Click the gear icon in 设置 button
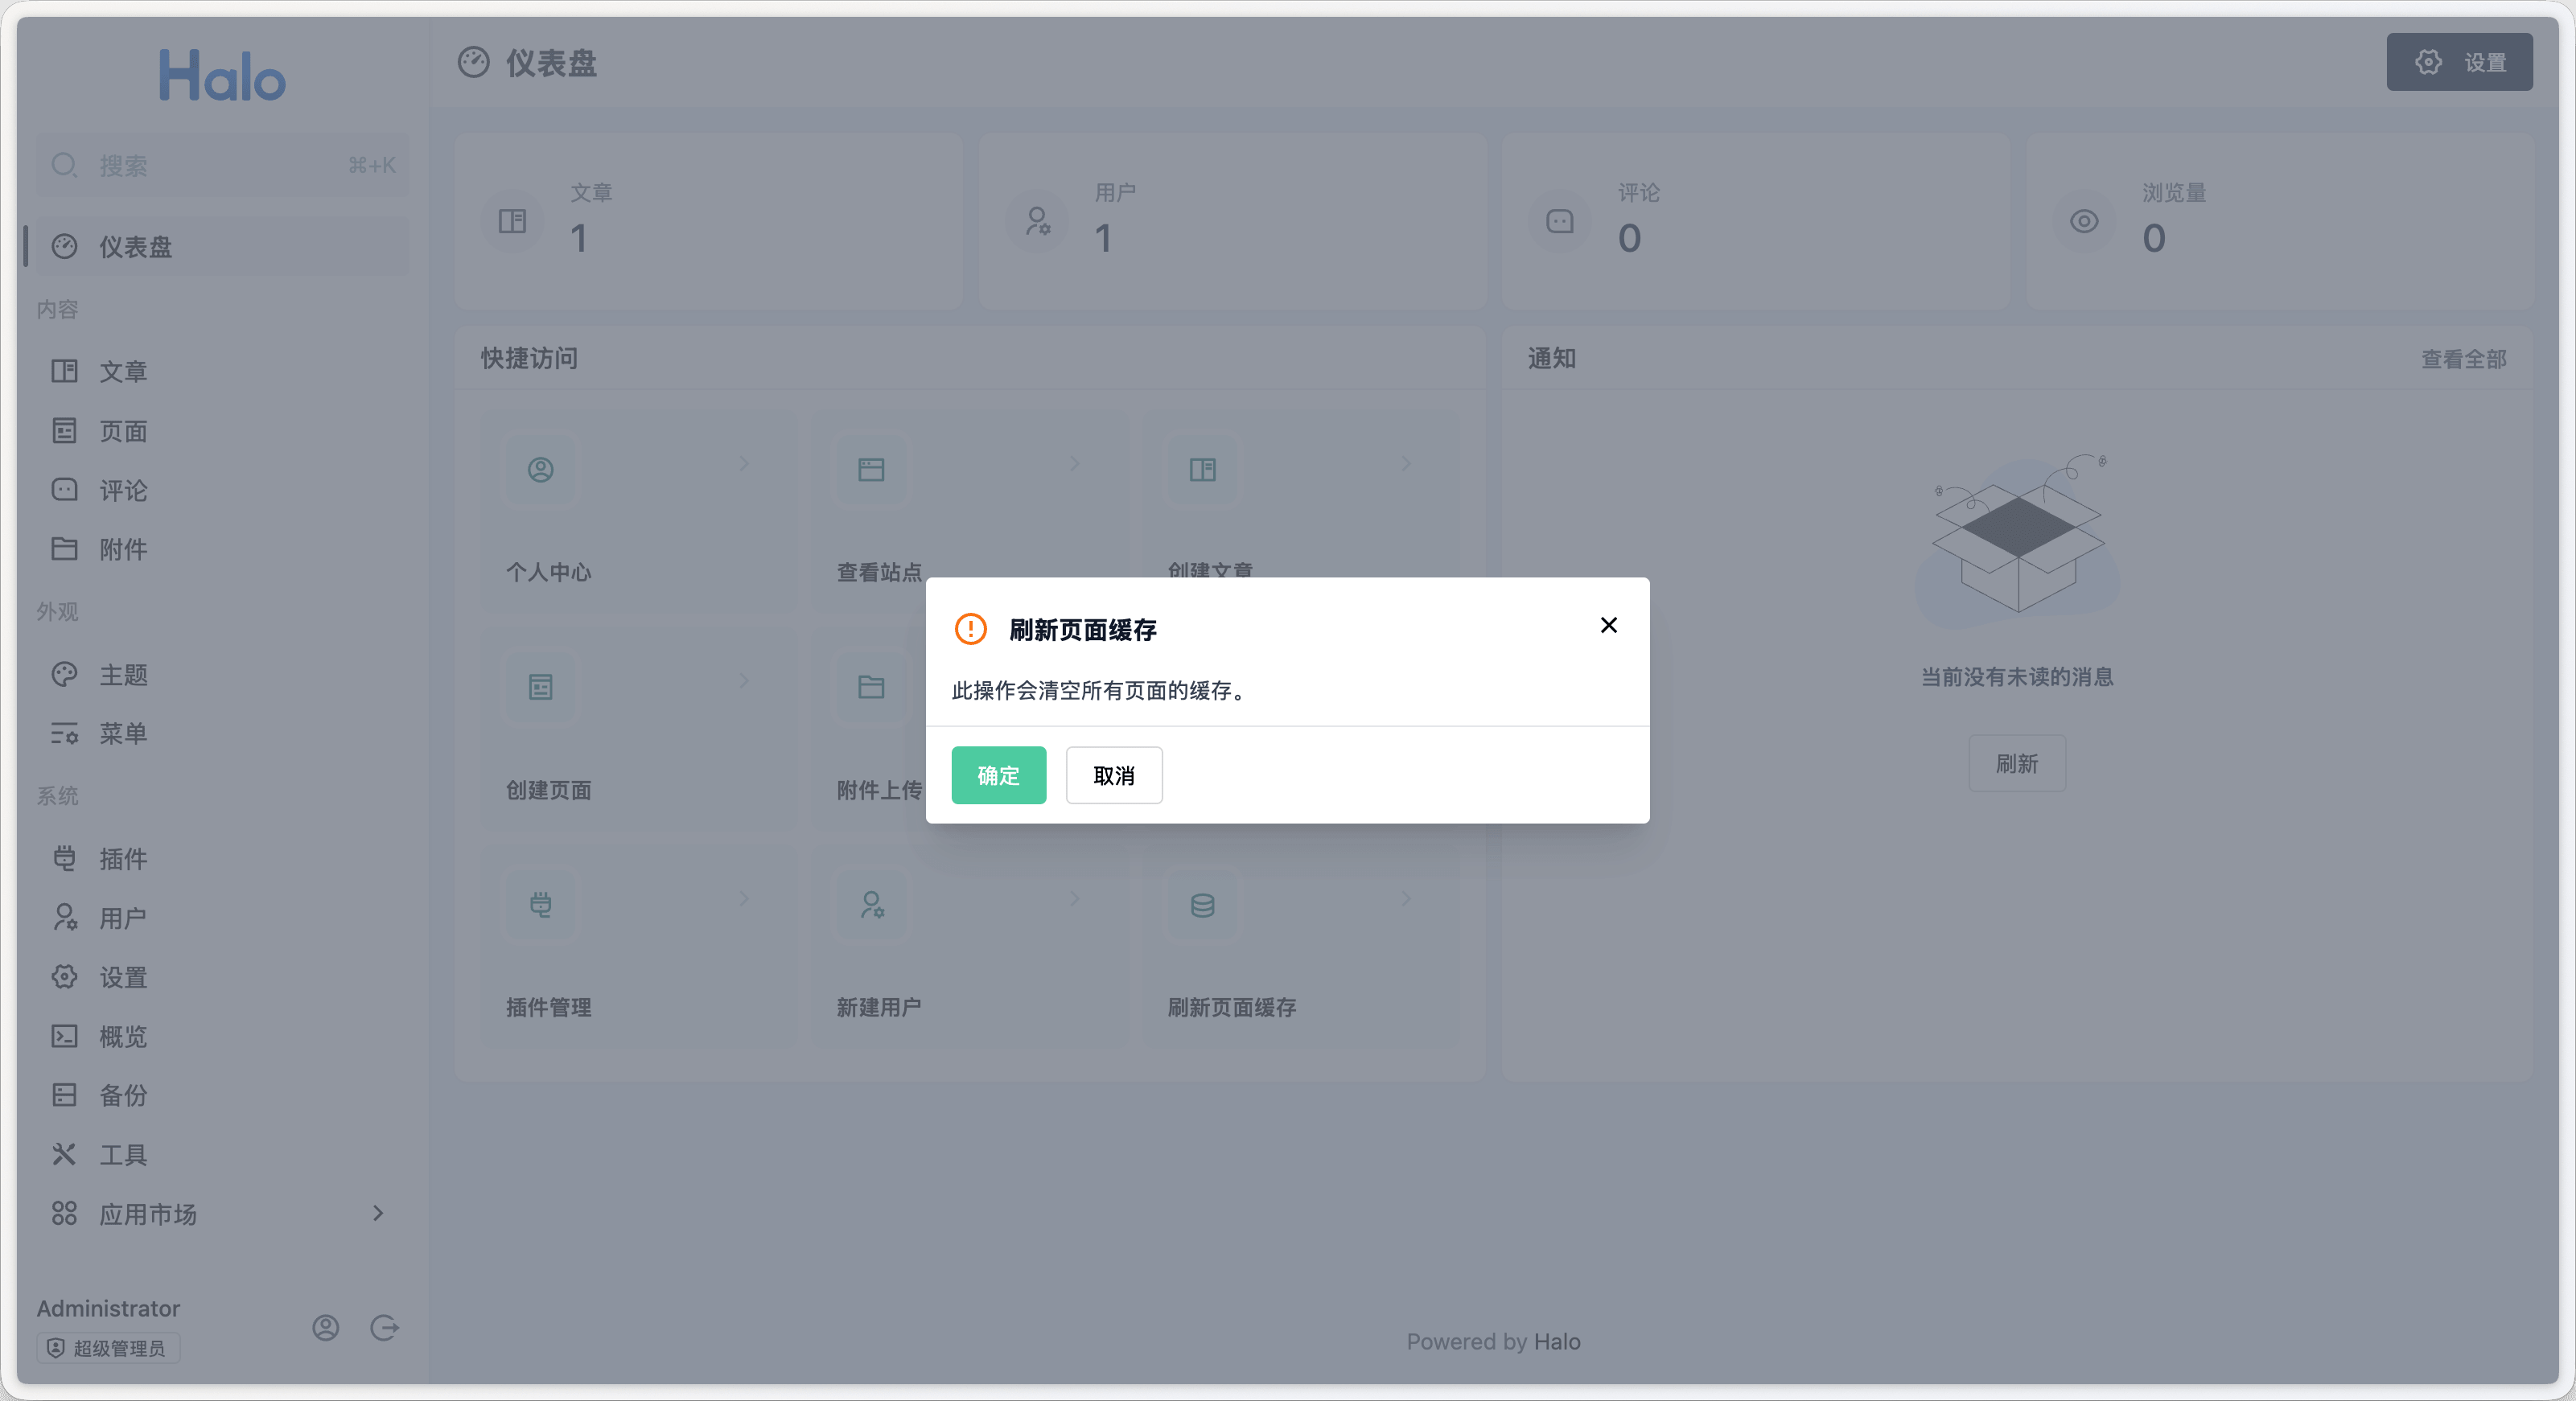Viewport: 2576px width, 1401px height. pos(2427,62)
